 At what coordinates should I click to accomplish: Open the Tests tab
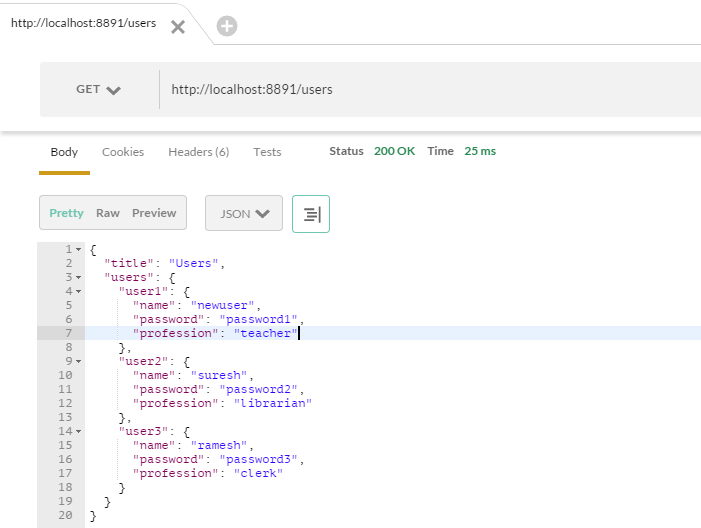267,152
